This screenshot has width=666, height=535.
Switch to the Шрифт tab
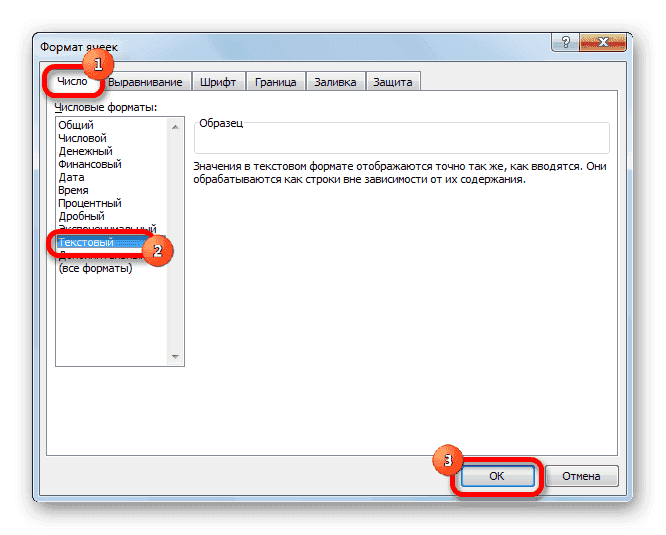pyautogui.click(x=218, y=82)
